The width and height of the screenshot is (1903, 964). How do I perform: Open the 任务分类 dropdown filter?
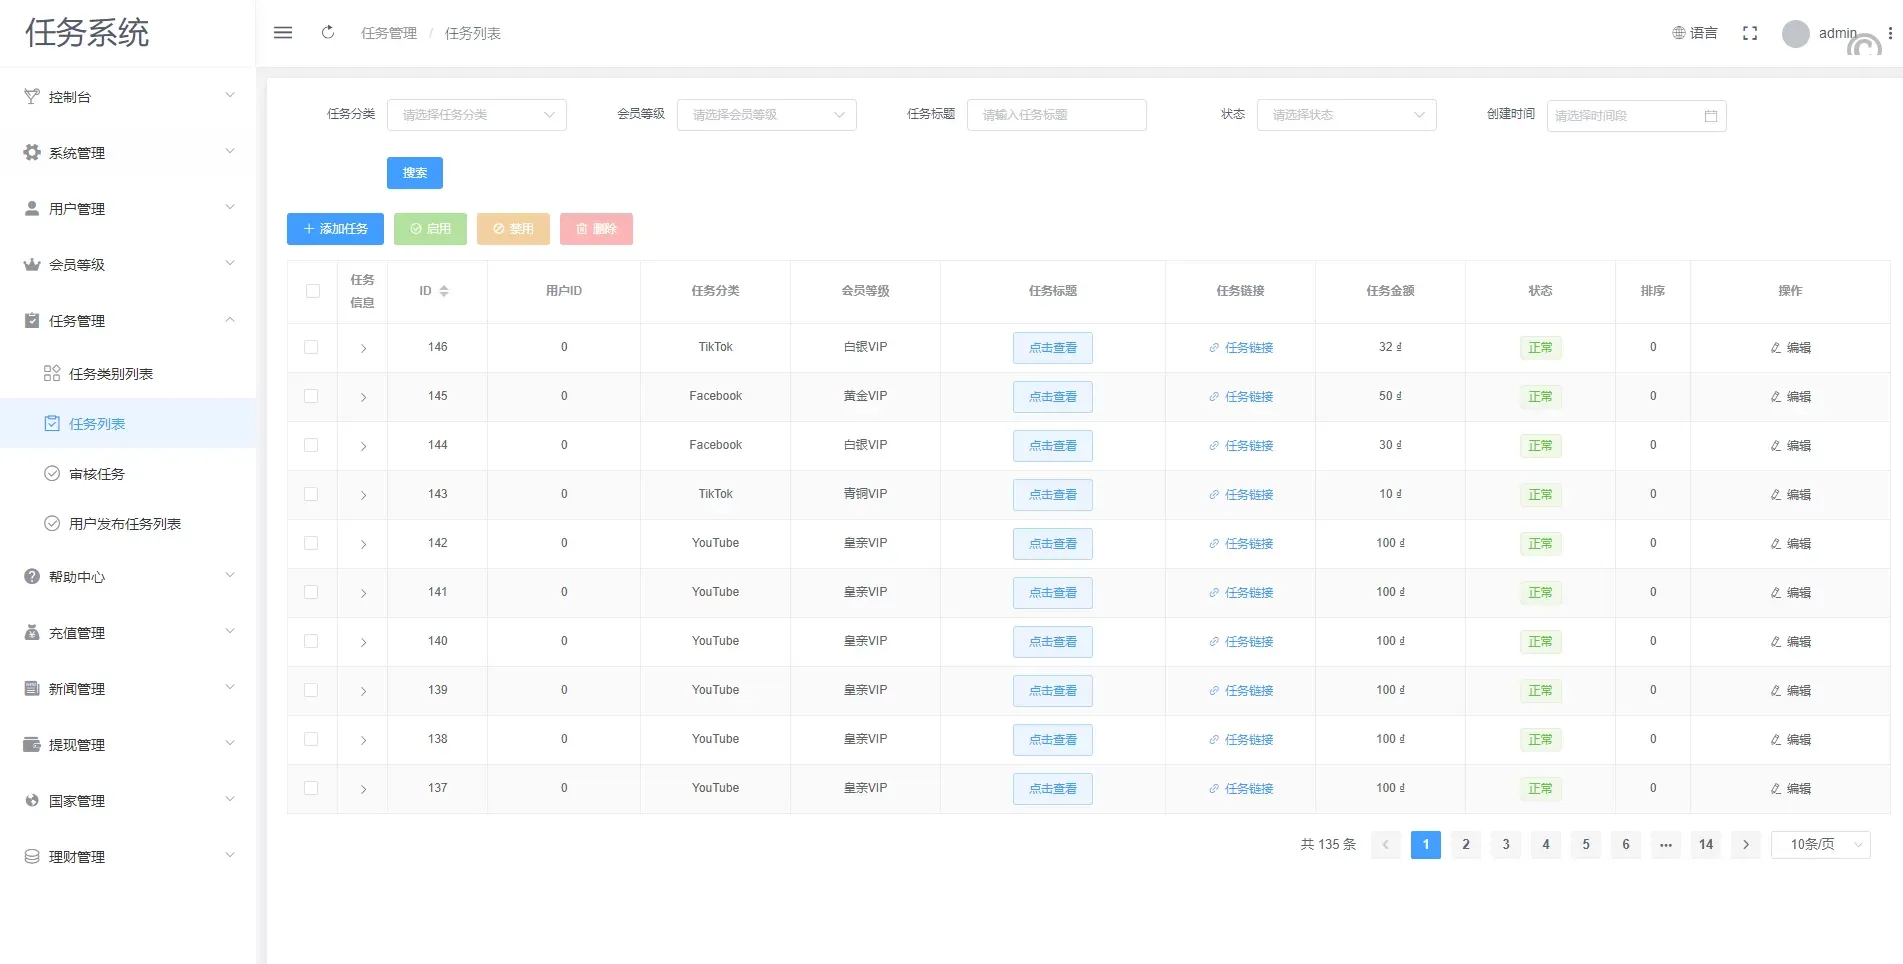tap(476, 115)
